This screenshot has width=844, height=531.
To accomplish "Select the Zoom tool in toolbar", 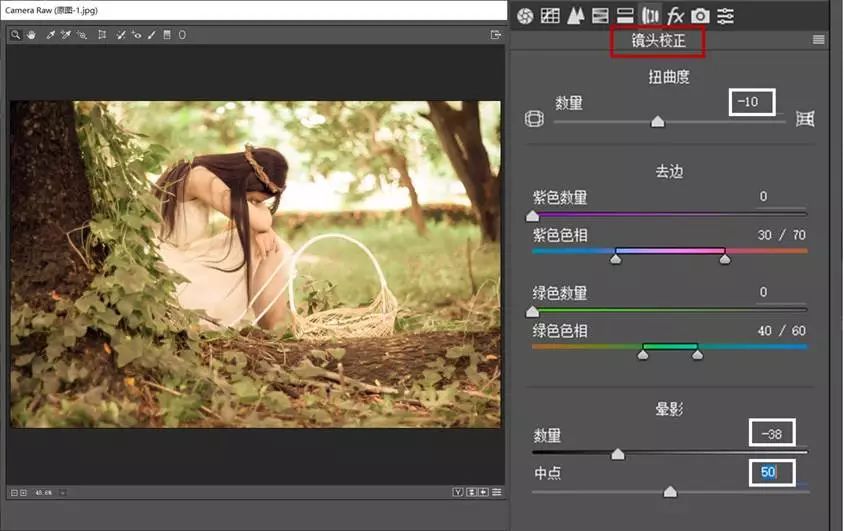I will pos(16,35).
